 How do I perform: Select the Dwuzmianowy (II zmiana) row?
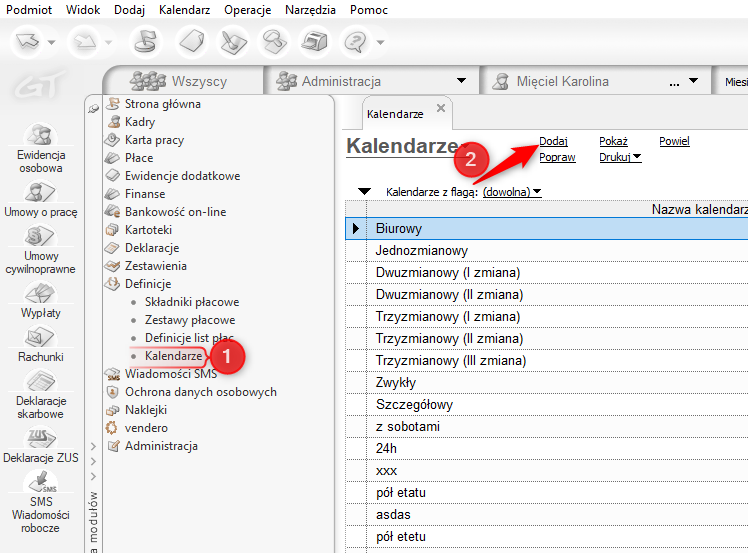tap(547, 294)
